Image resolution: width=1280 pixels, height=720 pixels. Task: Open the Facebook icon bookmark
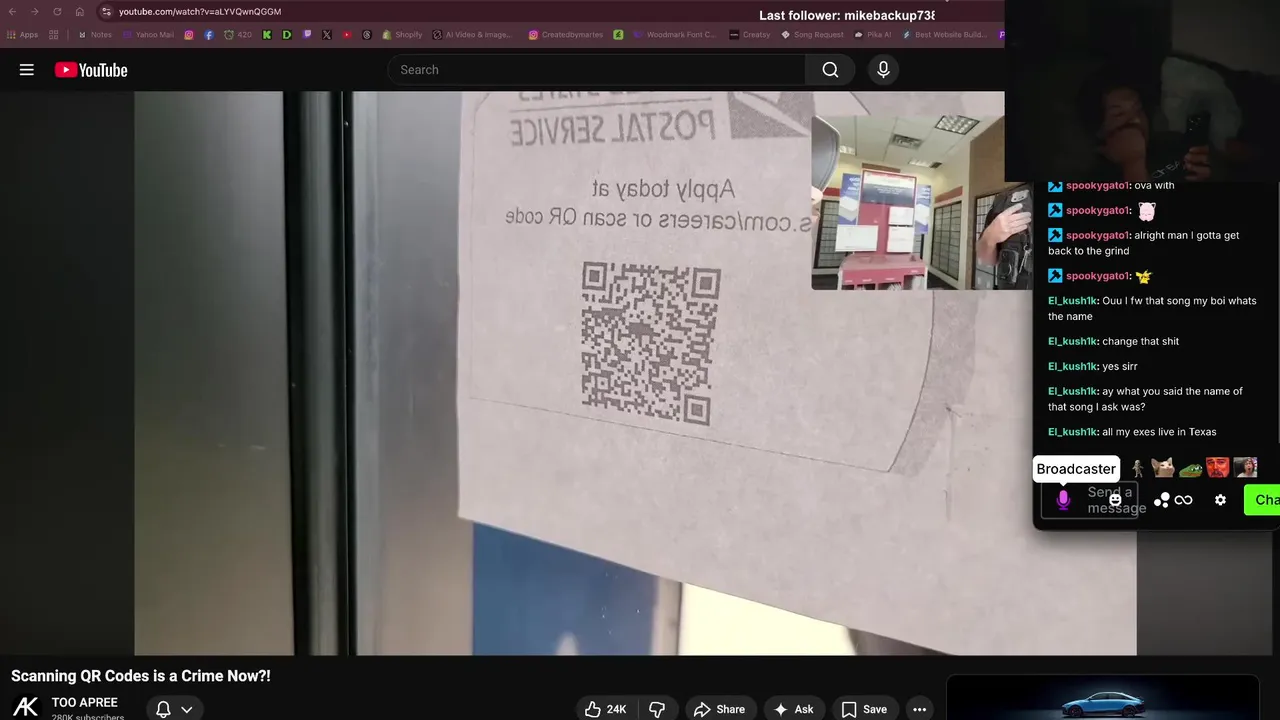tap(209, 35)
